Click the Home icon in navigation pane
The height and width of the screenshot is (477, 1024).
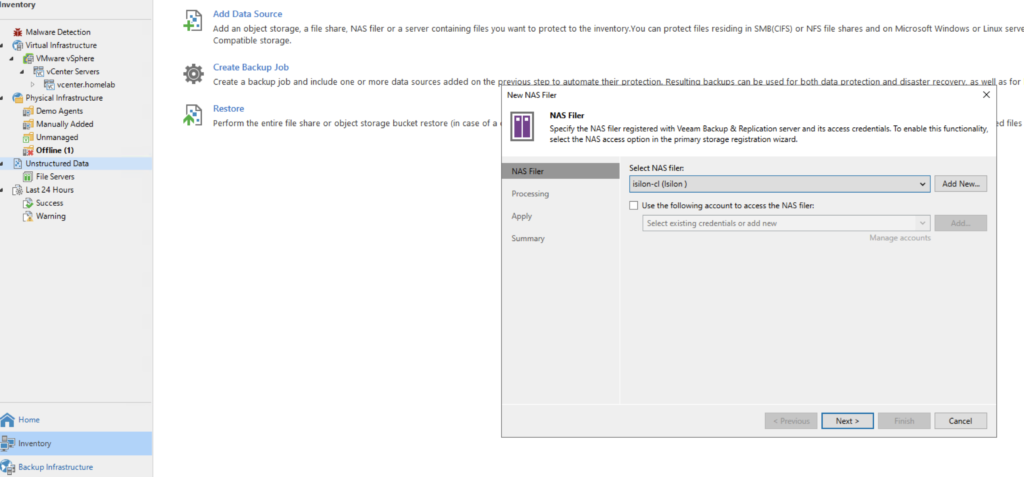click(9, 420)
